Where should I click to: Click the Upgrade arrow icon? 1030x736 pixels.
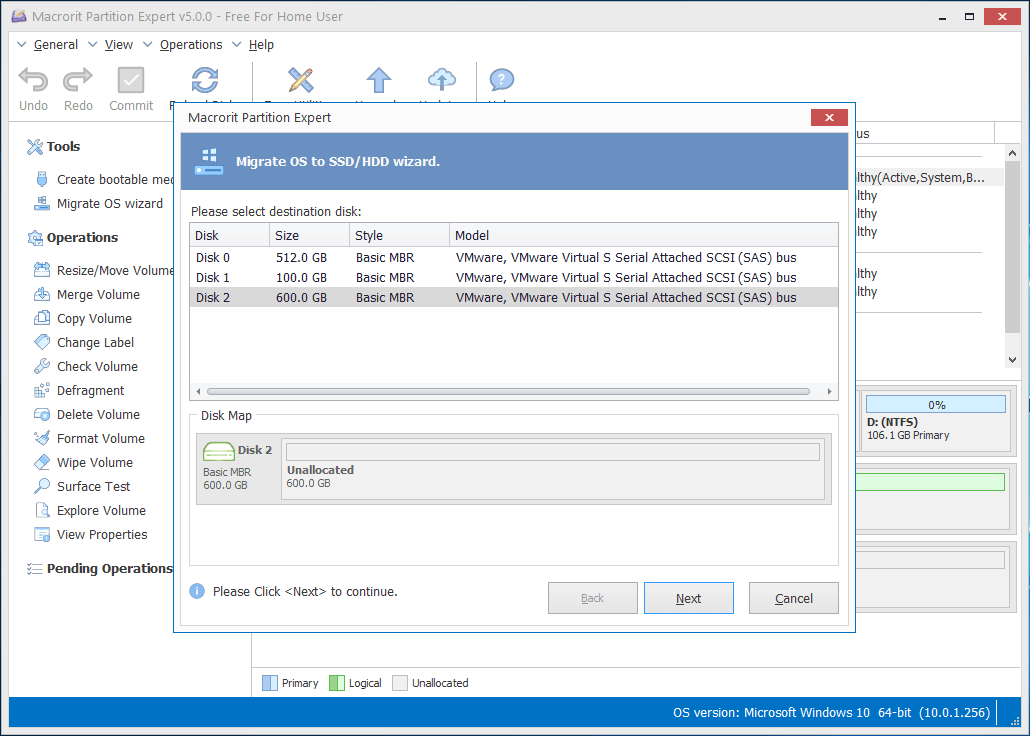378,80
